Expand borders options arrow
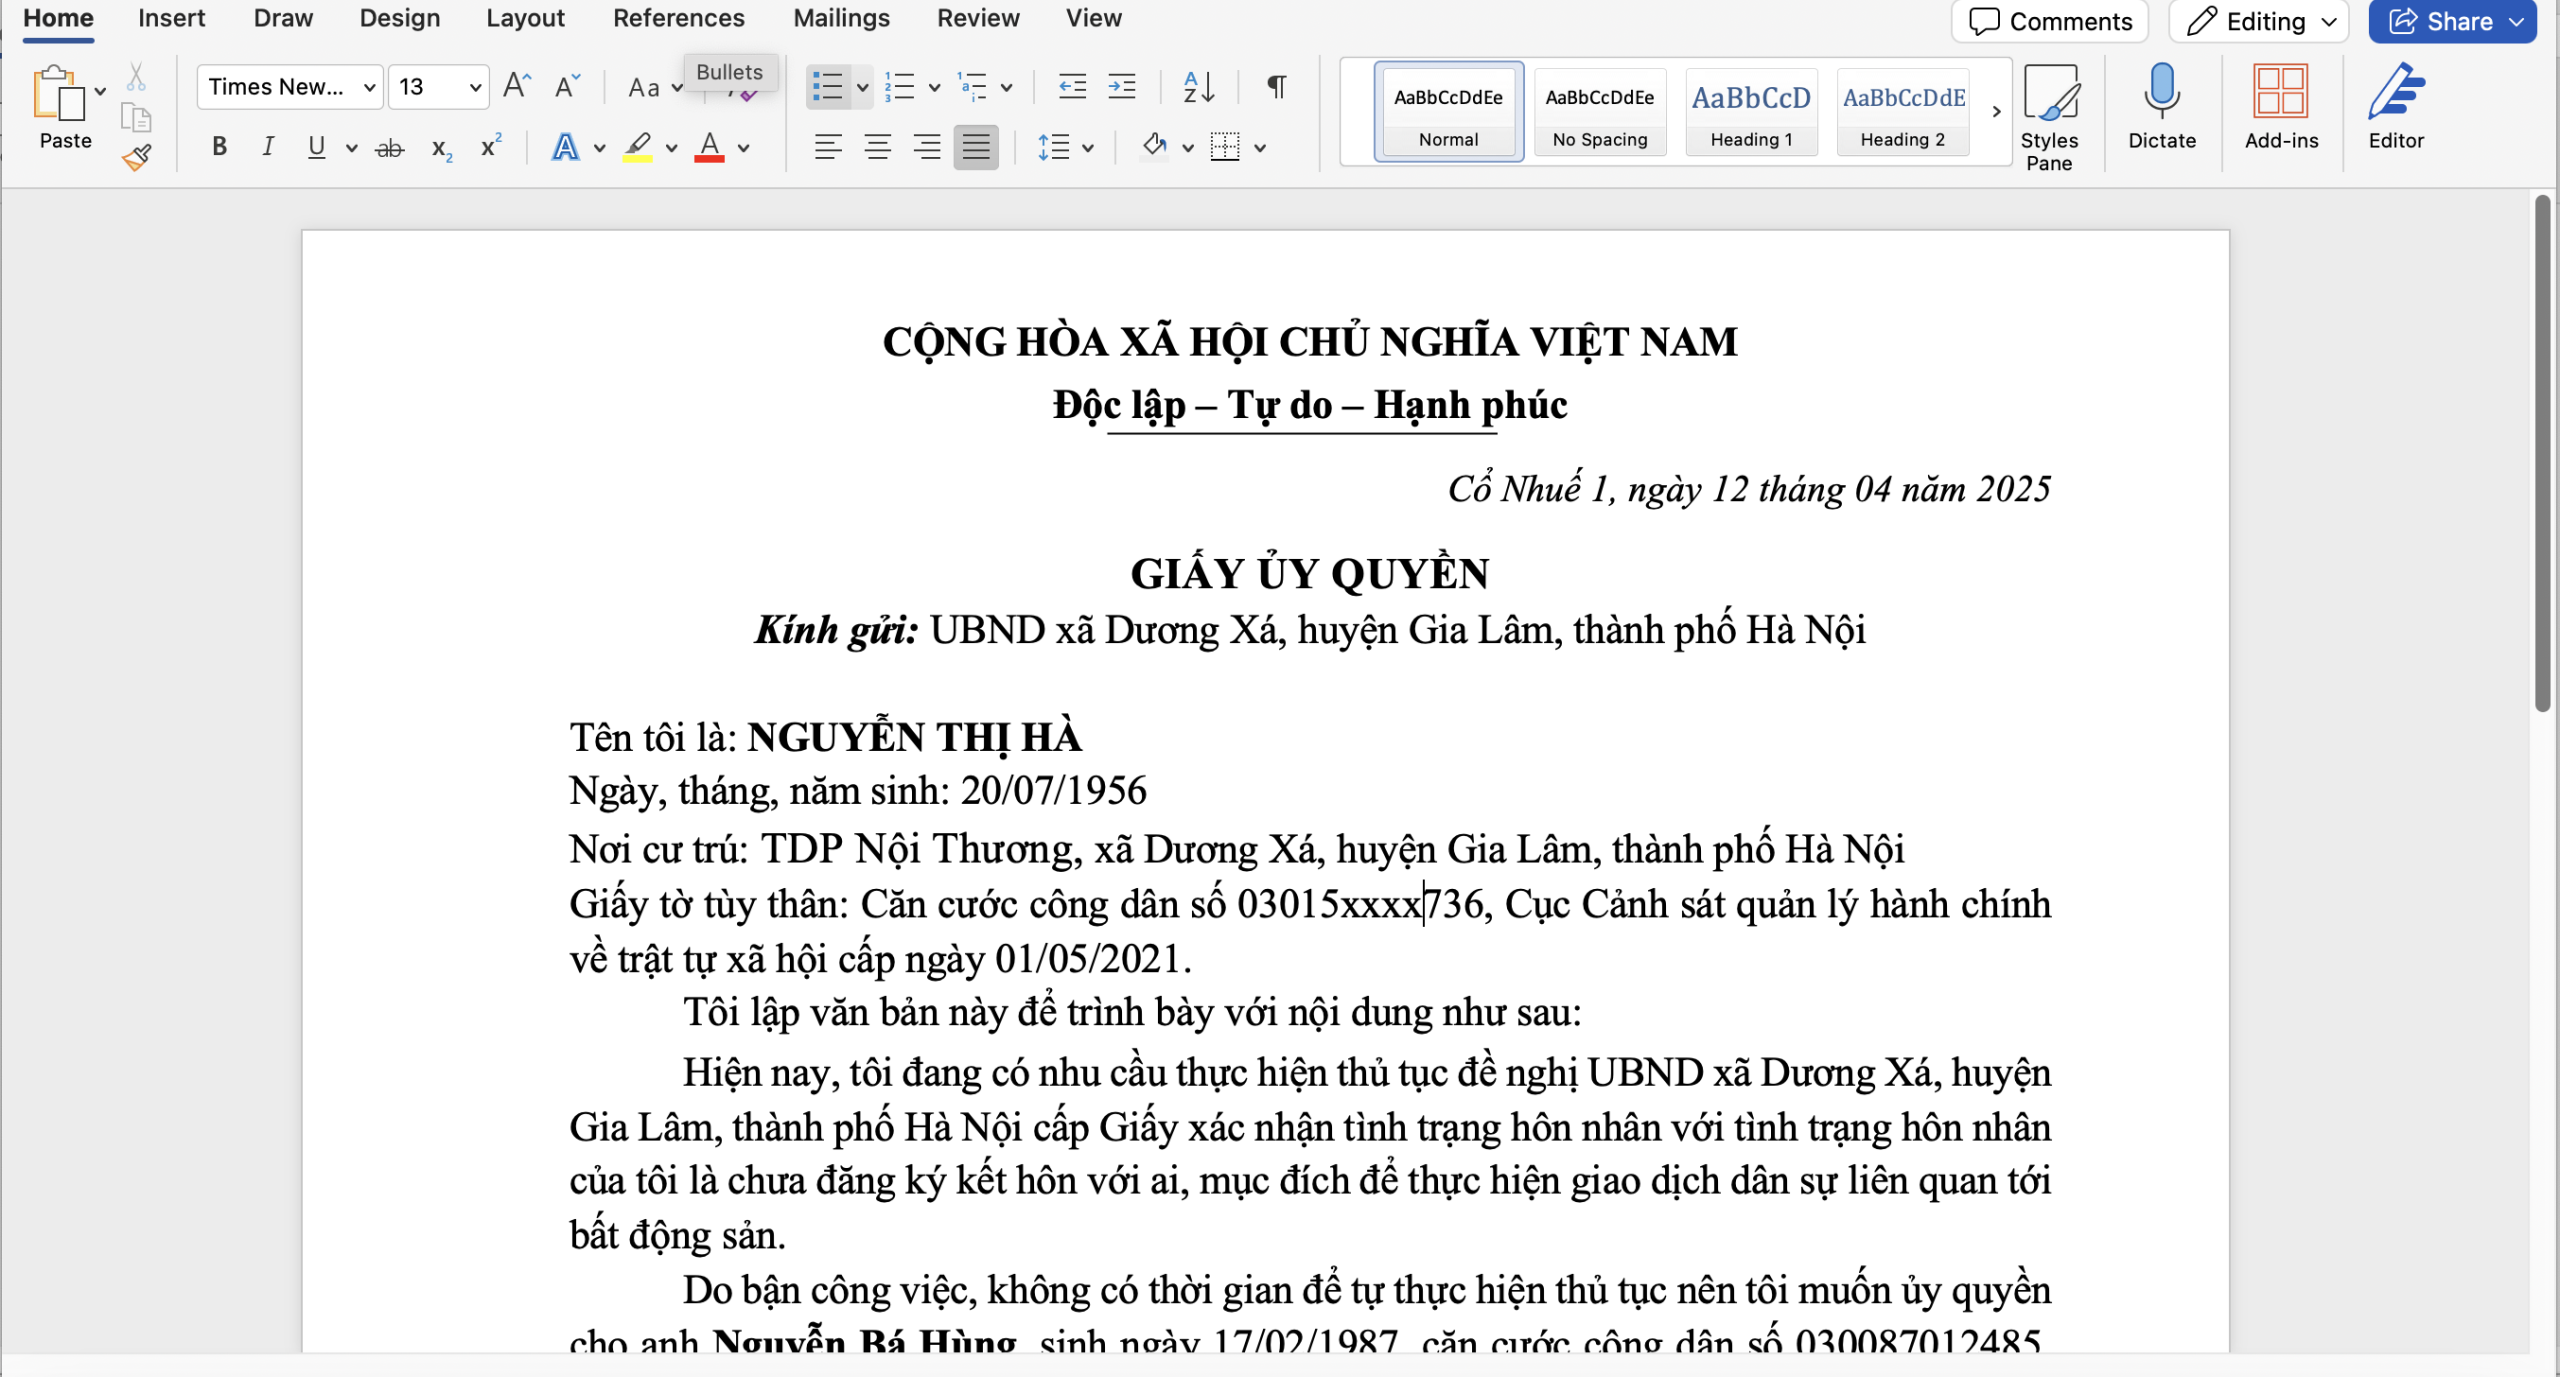2560x1377 pixels. [x=1260, y=148]
